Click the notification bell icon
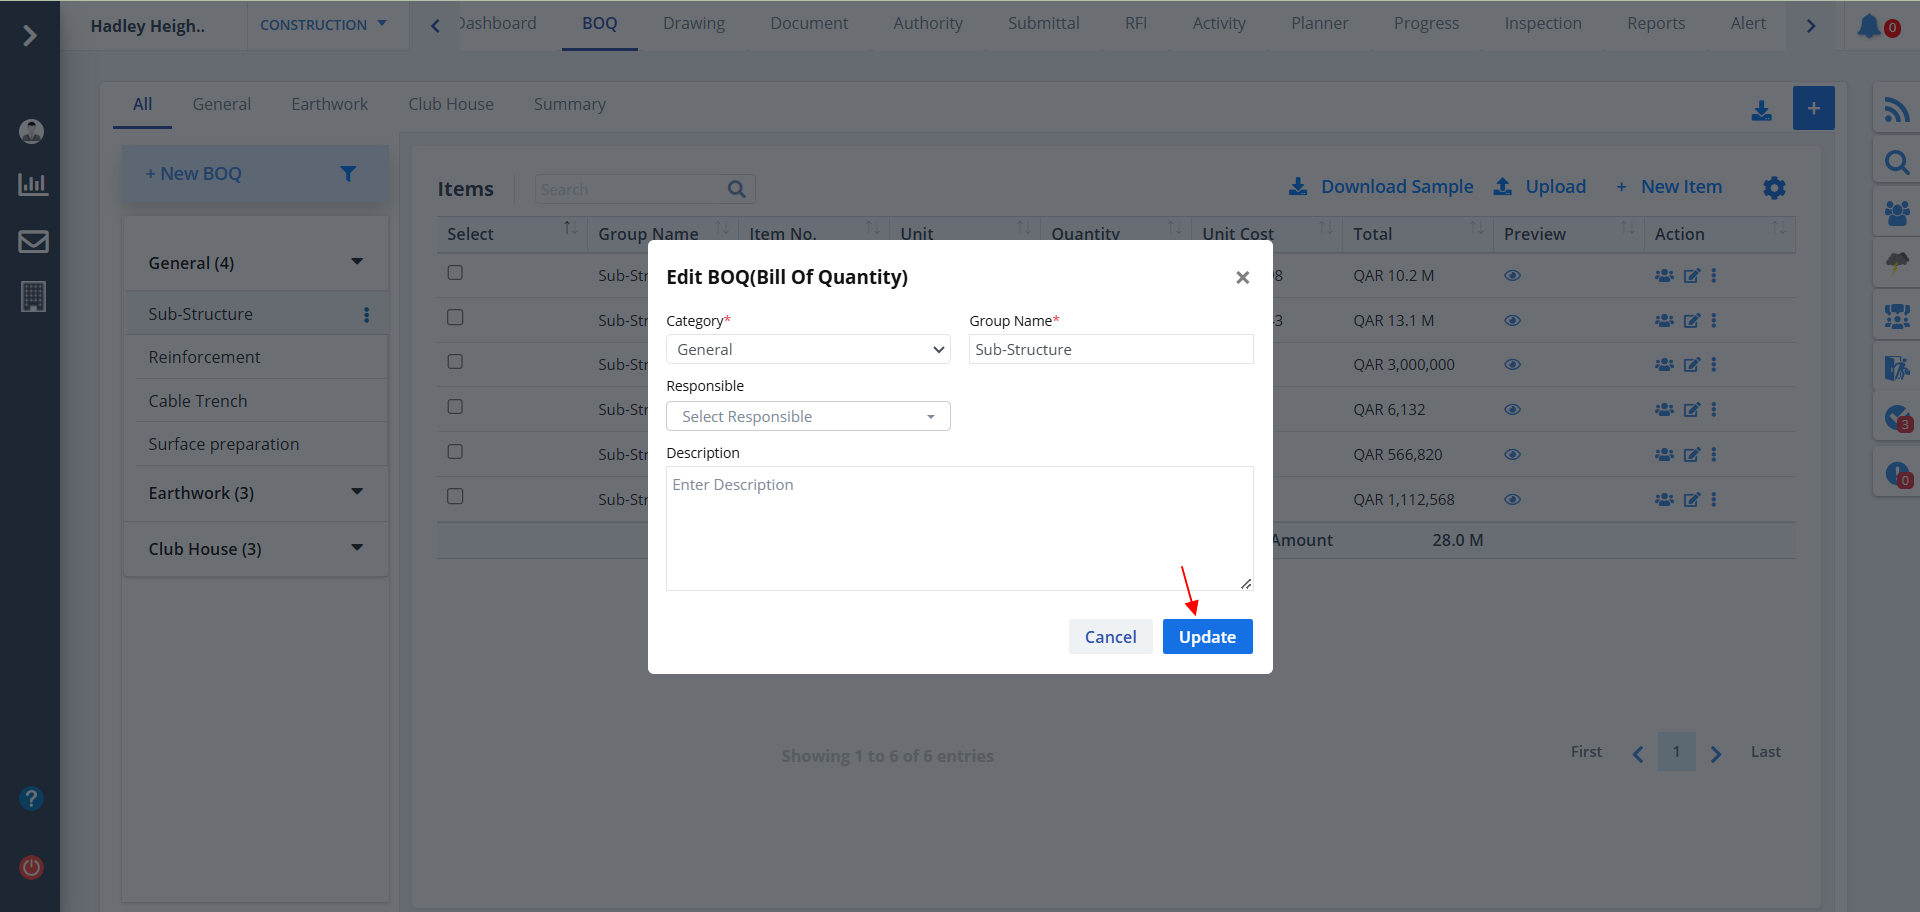The height and width of the screenshot is (912, 1920). (1868, 26)
